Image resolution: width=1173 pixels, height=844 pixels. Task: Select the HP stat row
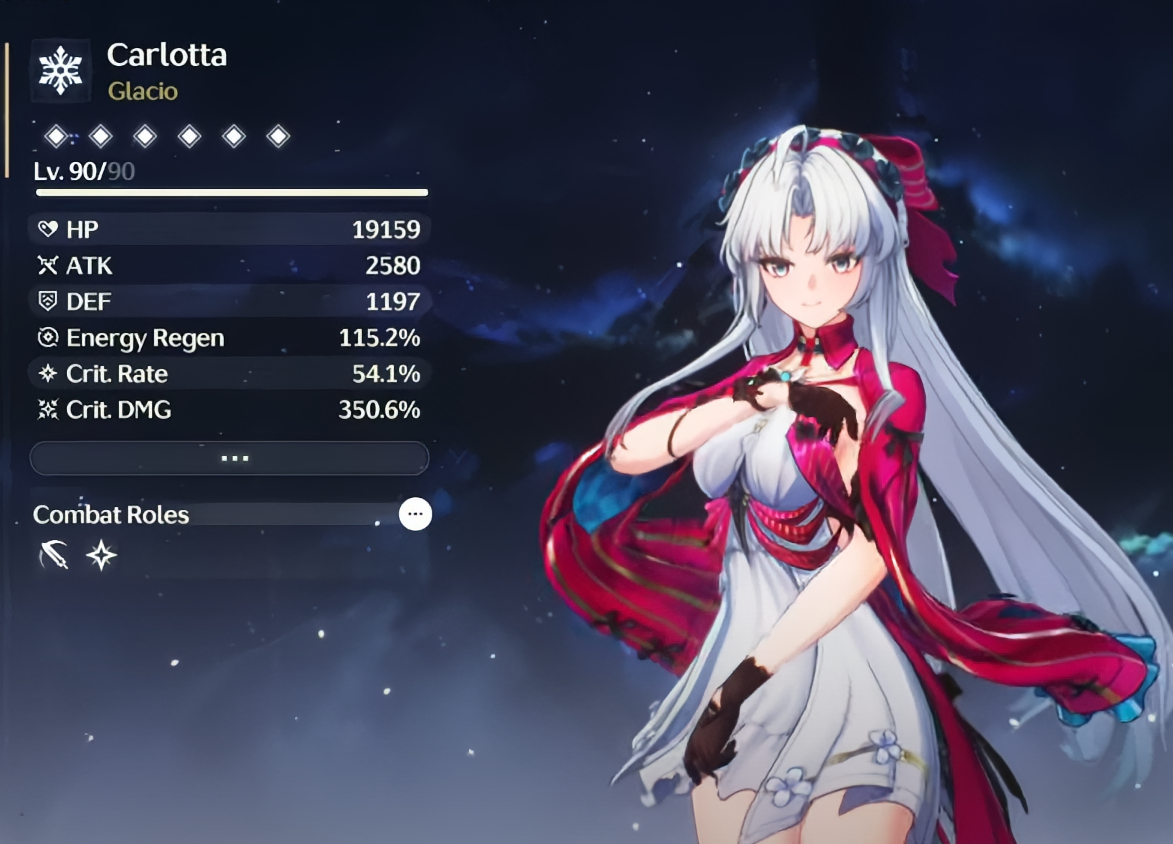pyautogui.click(x=230, y=229)
